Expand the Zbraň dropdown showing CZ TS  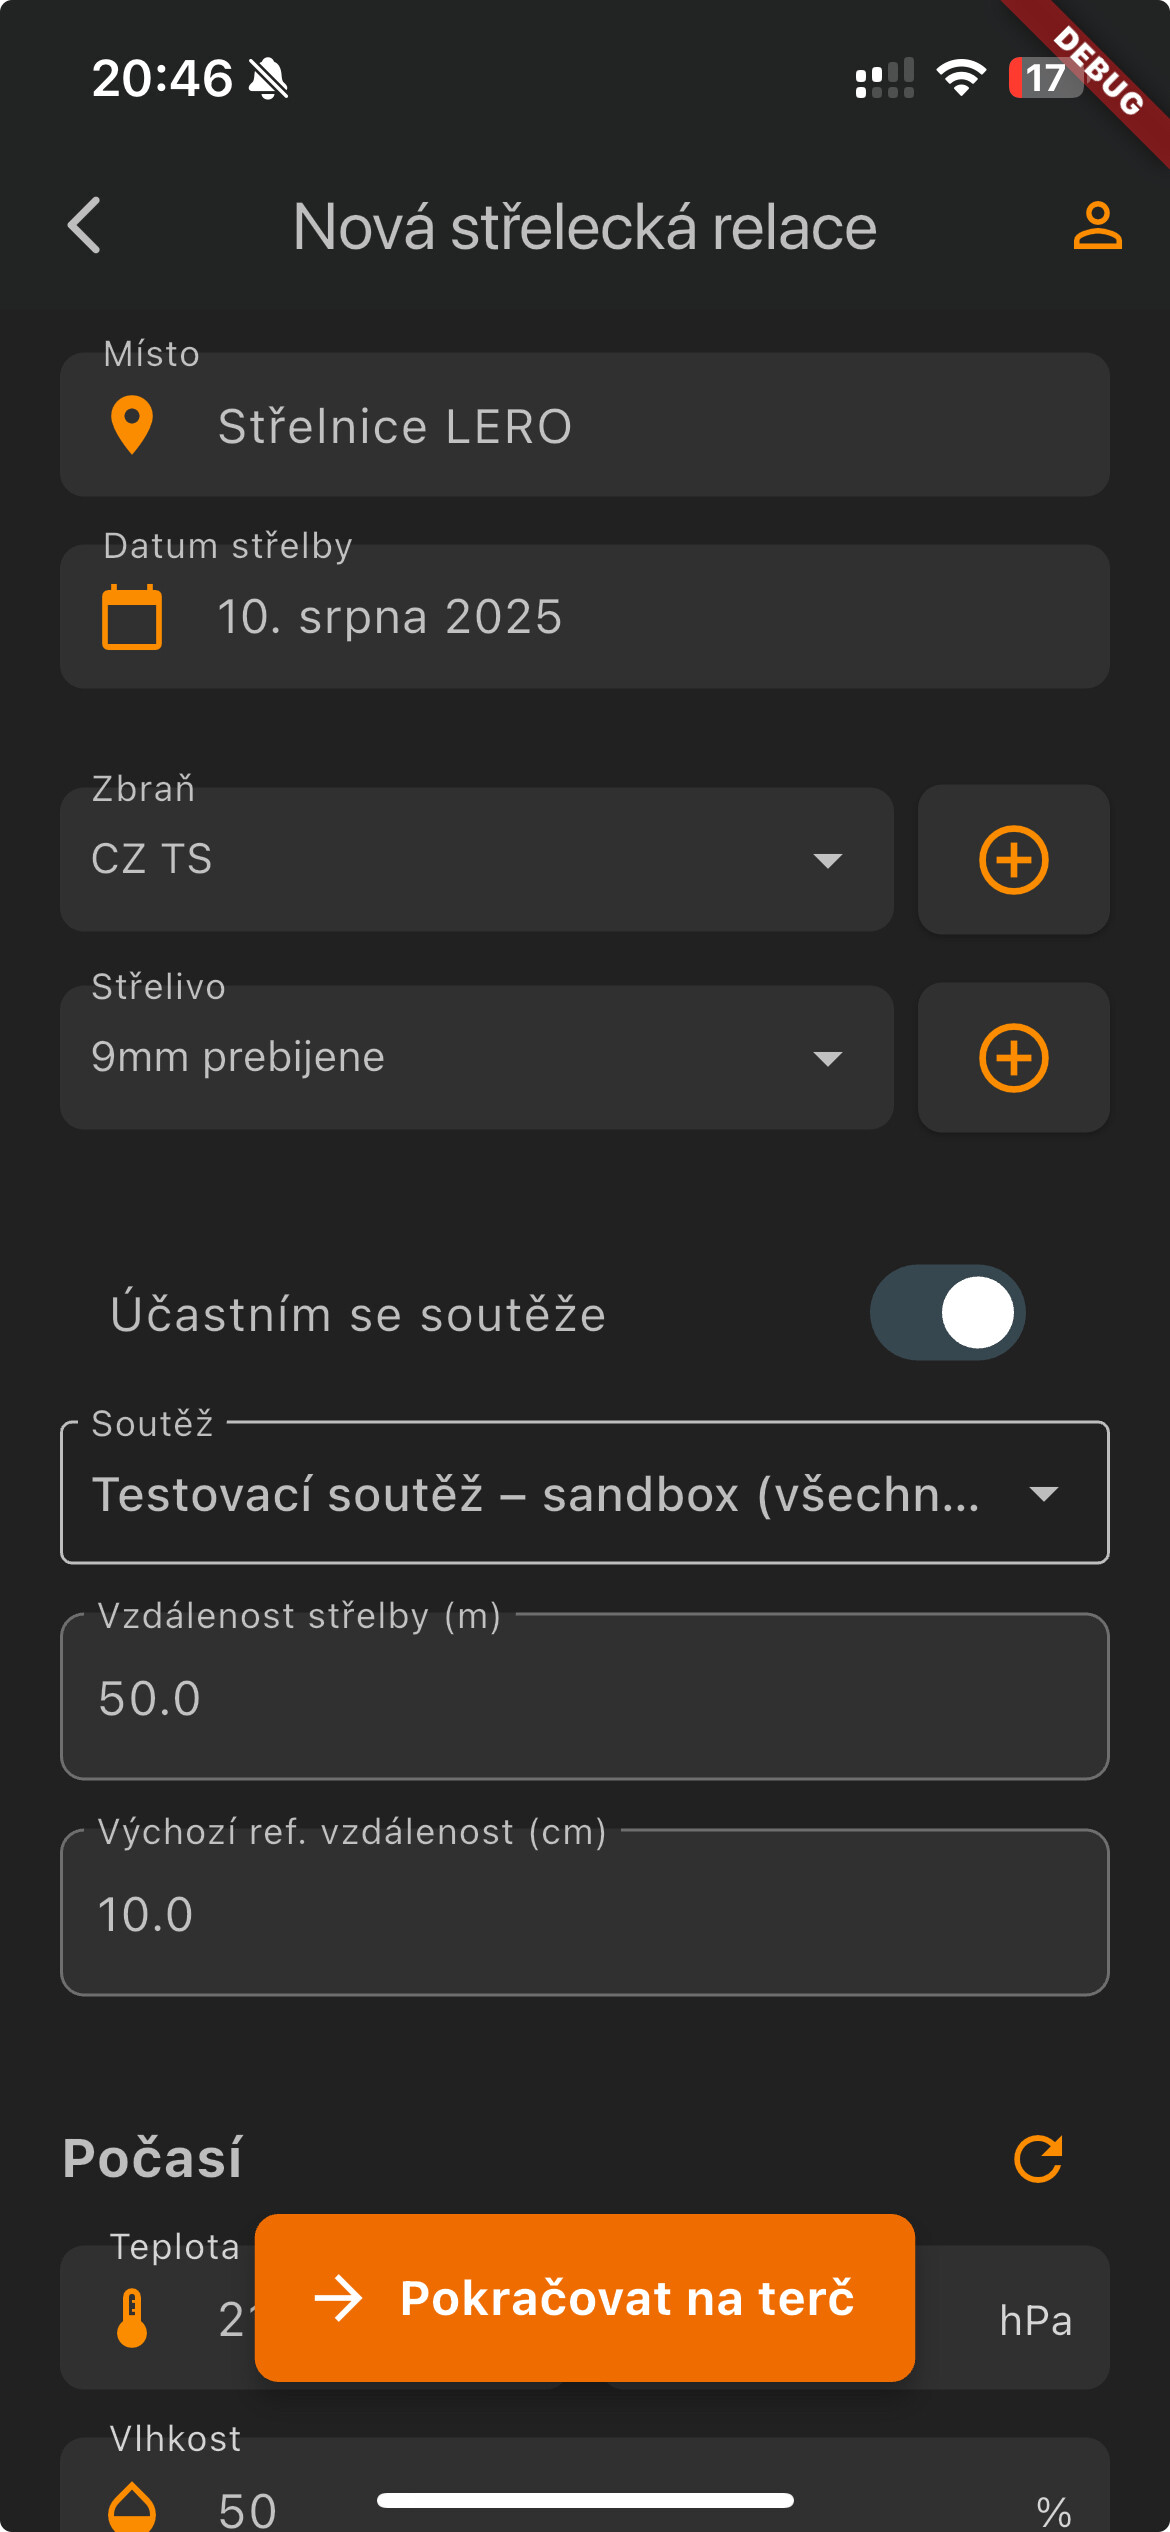[476, 860]
